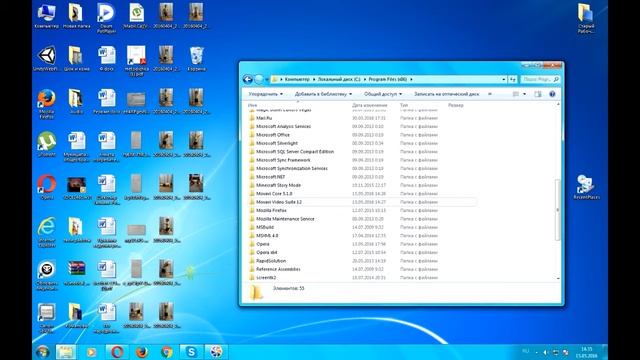
Task: Select the uTorrent desktop shortcut
Action: (47, 144)
